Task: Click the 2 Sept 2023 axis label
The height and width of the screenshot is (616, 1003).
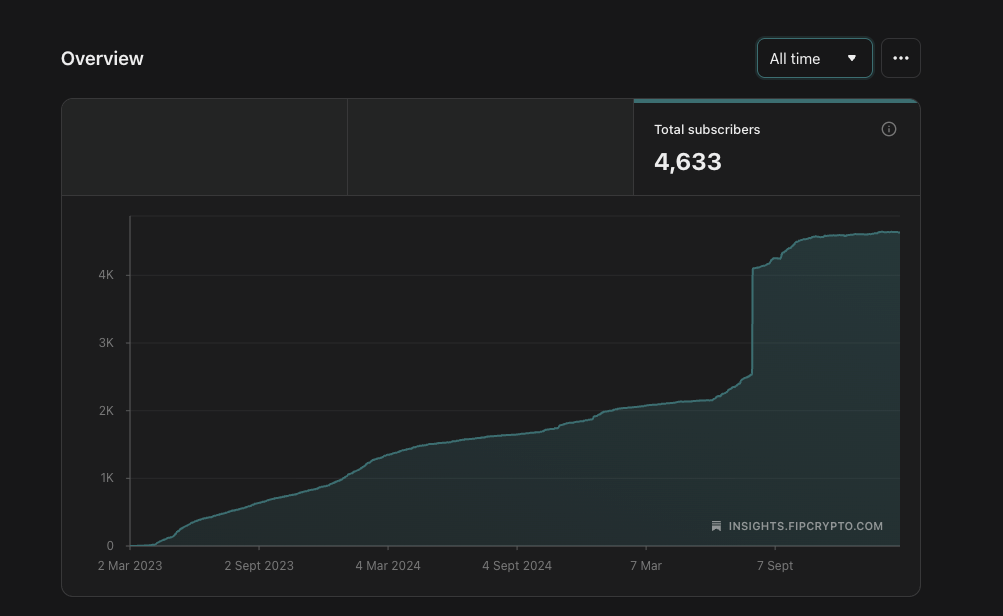Action: pyautogui.click(x=259, y=566)
